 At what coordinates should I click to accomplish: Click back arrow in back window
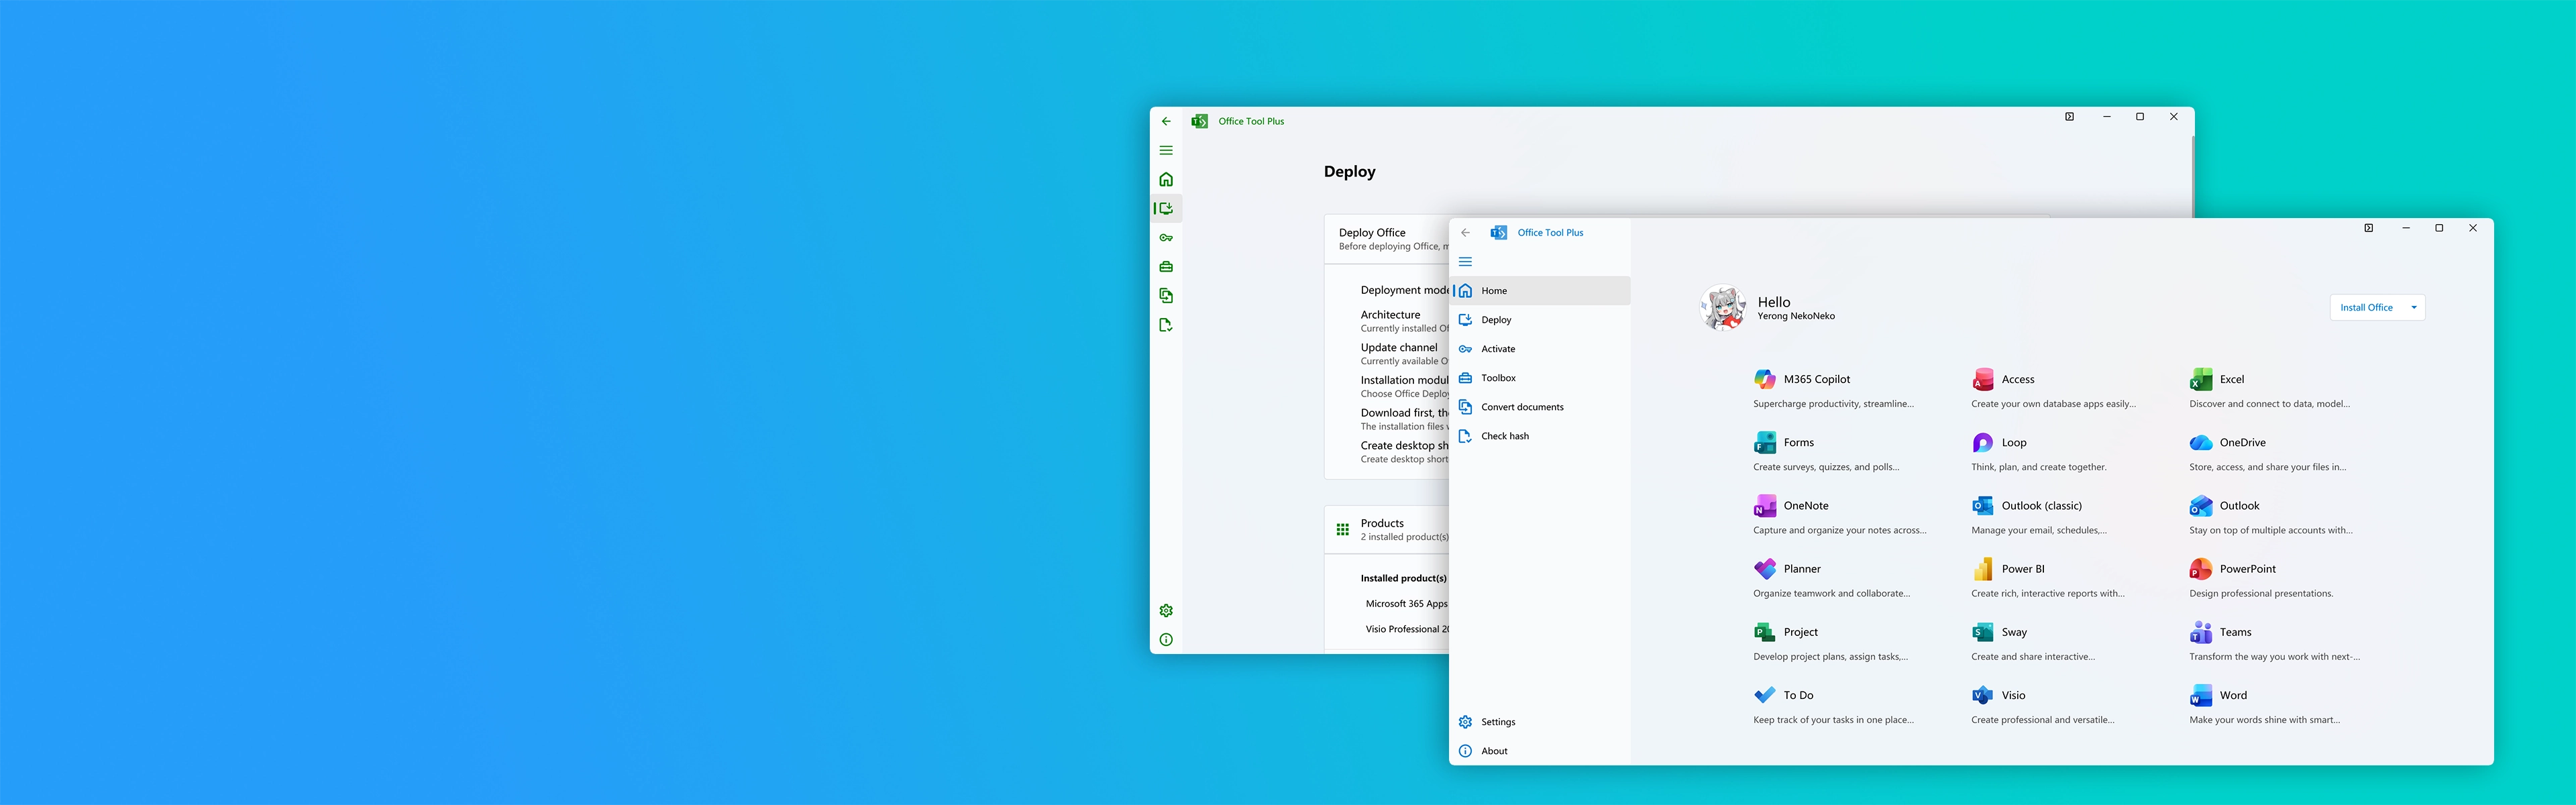[1166, 121]
